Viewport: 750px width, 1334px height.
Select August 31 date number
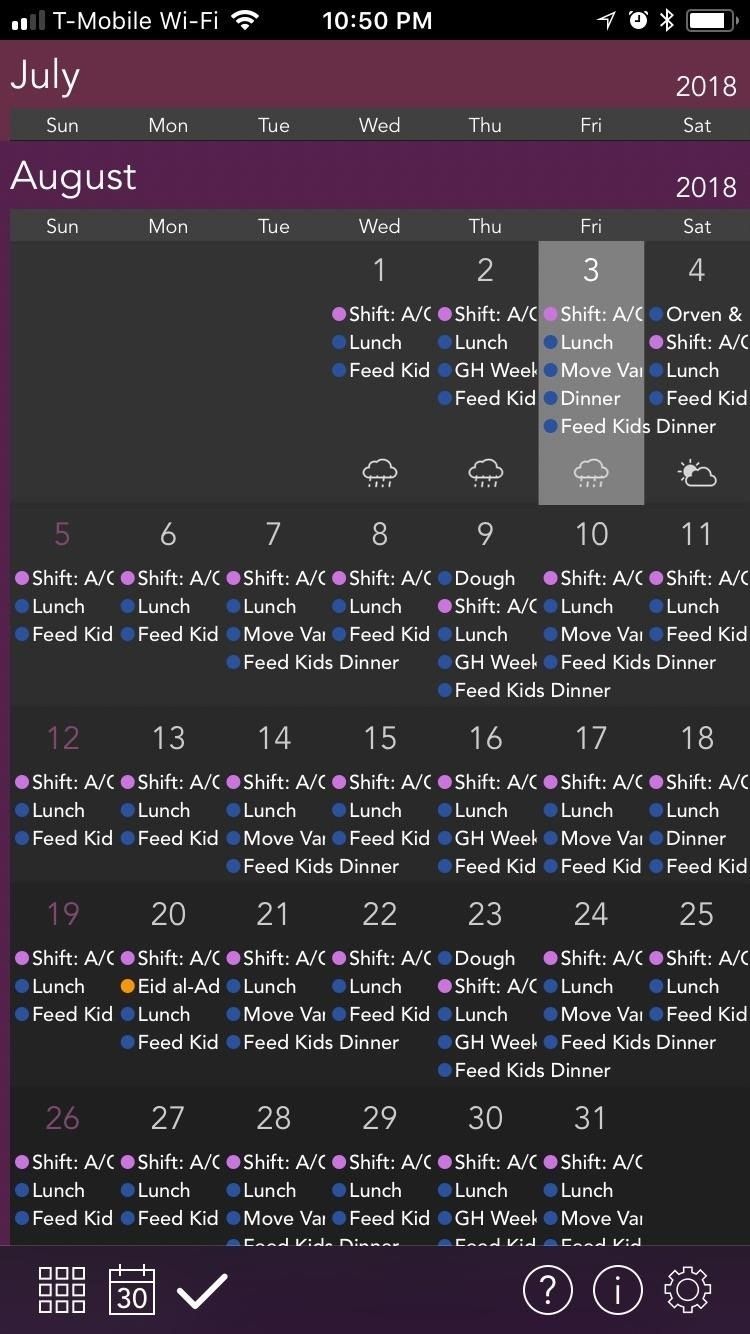(590, 1118)
